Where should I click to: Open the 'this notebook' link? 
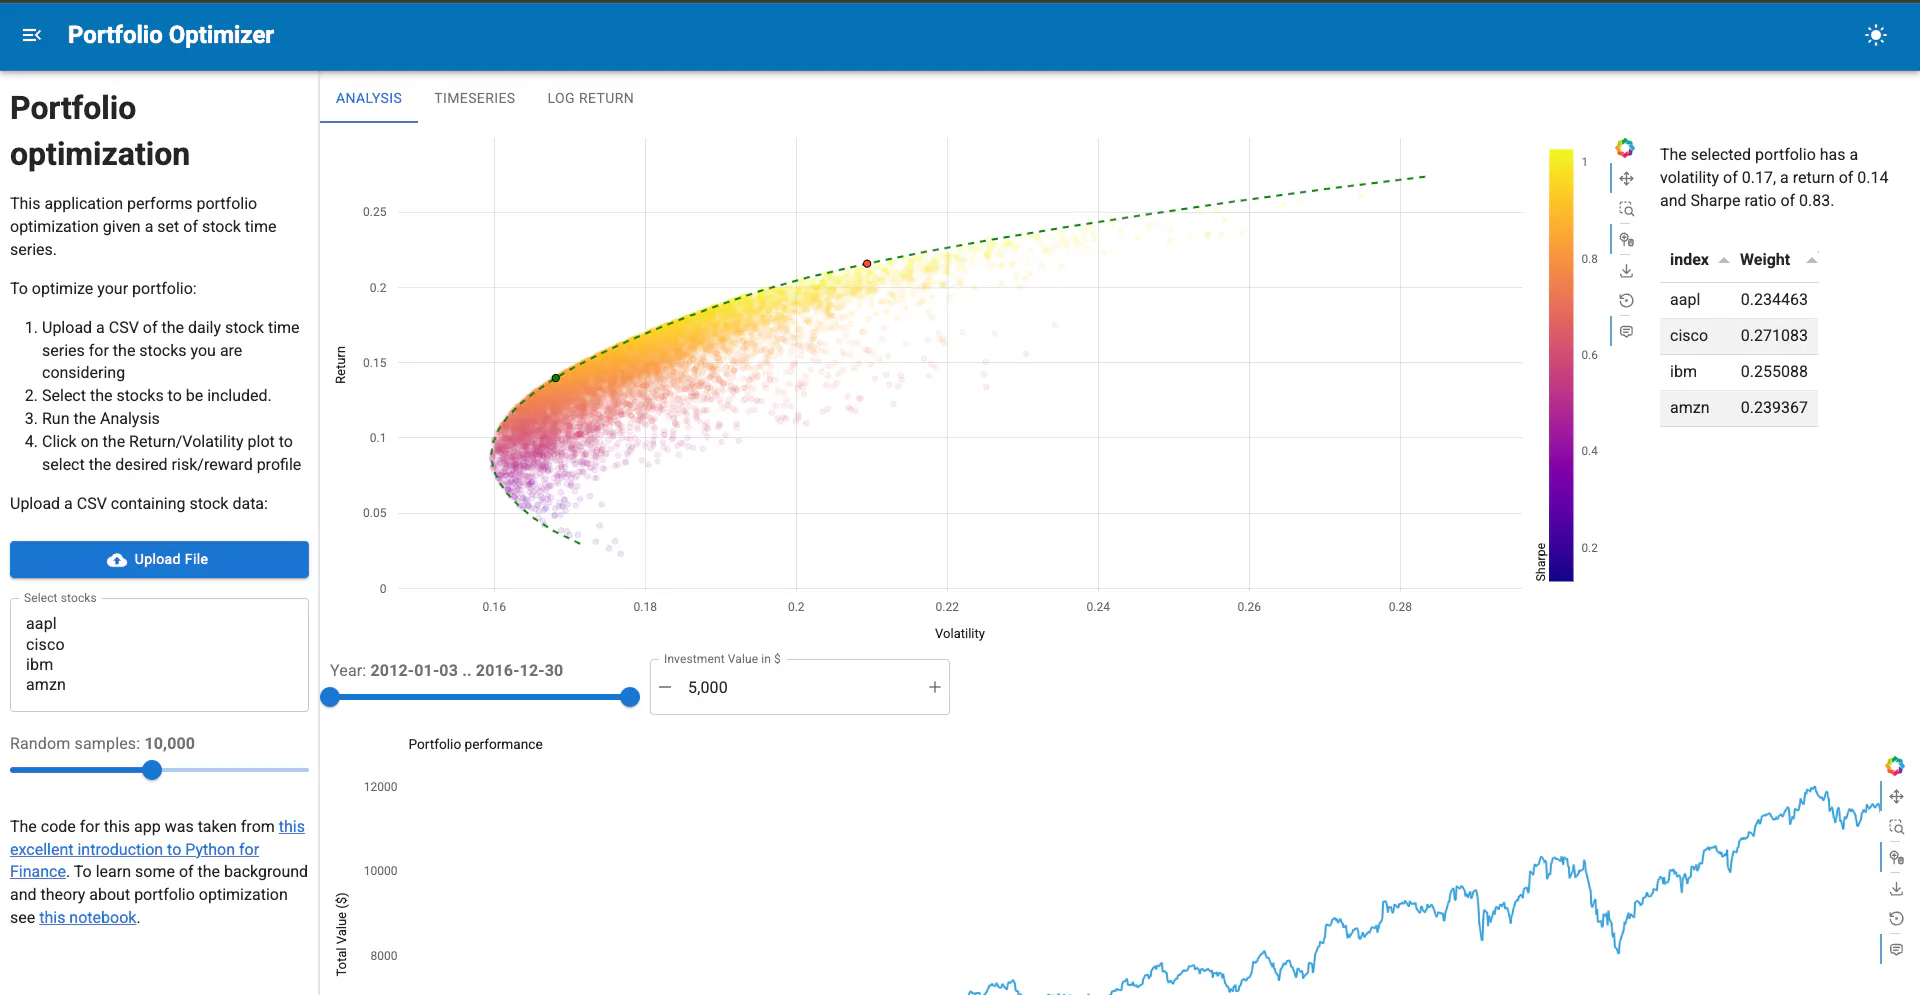pyautogui.click(x=88, y=918)
